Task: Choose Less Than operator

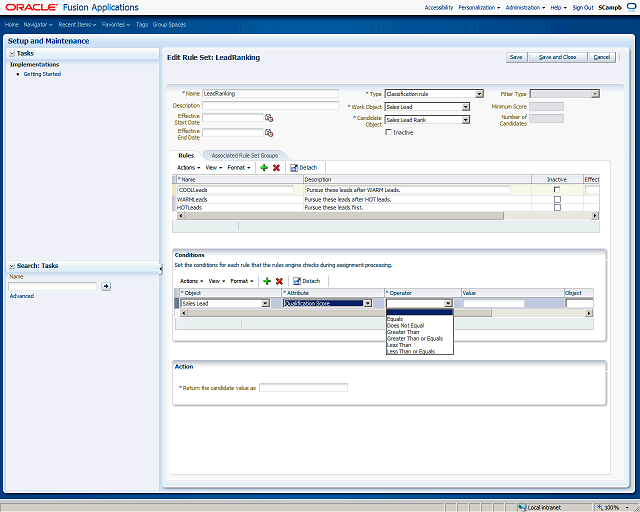Action: coord(399,345)
